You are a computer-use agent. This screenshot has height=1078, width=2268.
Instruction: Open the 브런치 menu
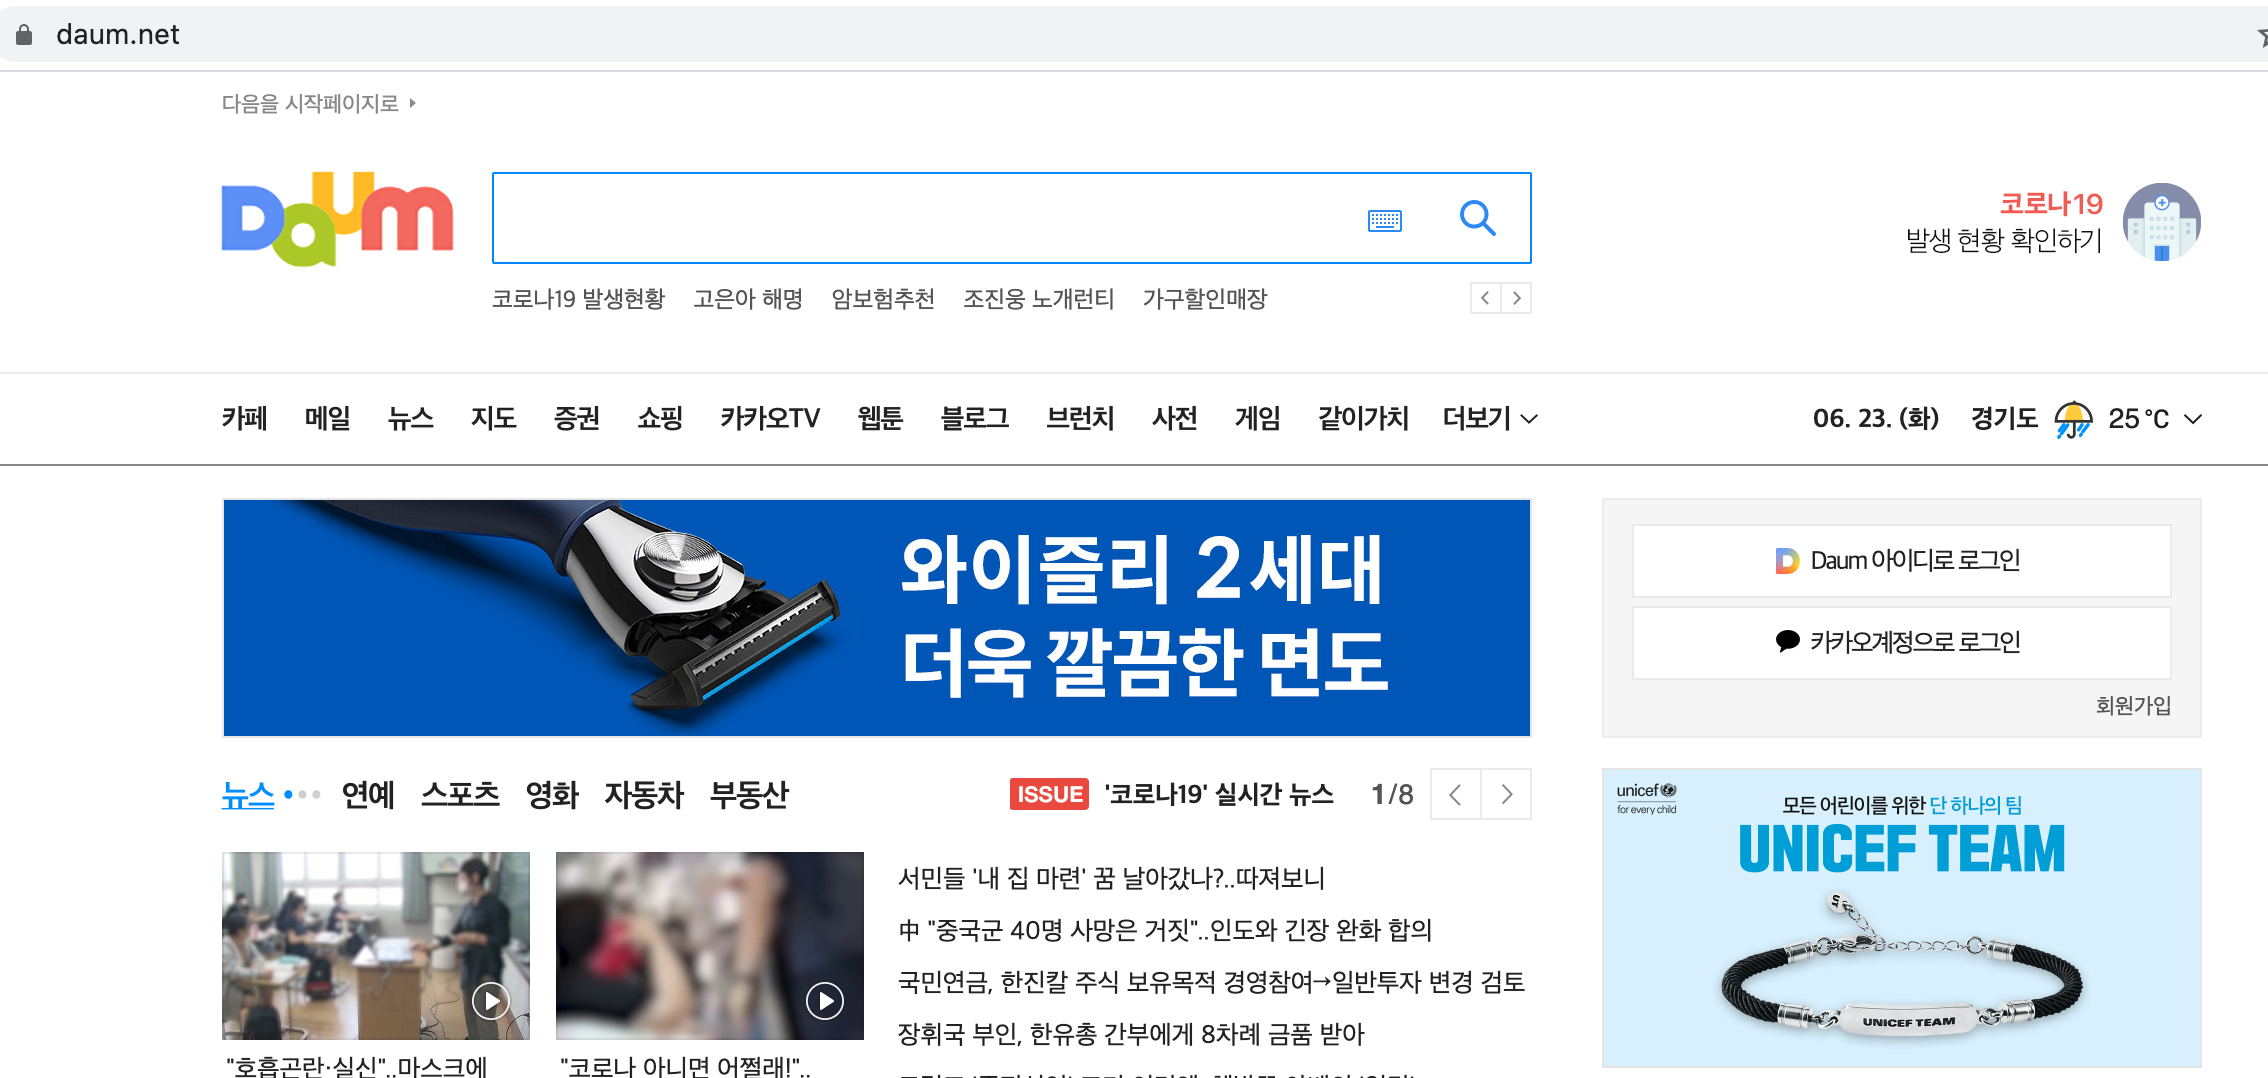tap(1080, 418)
